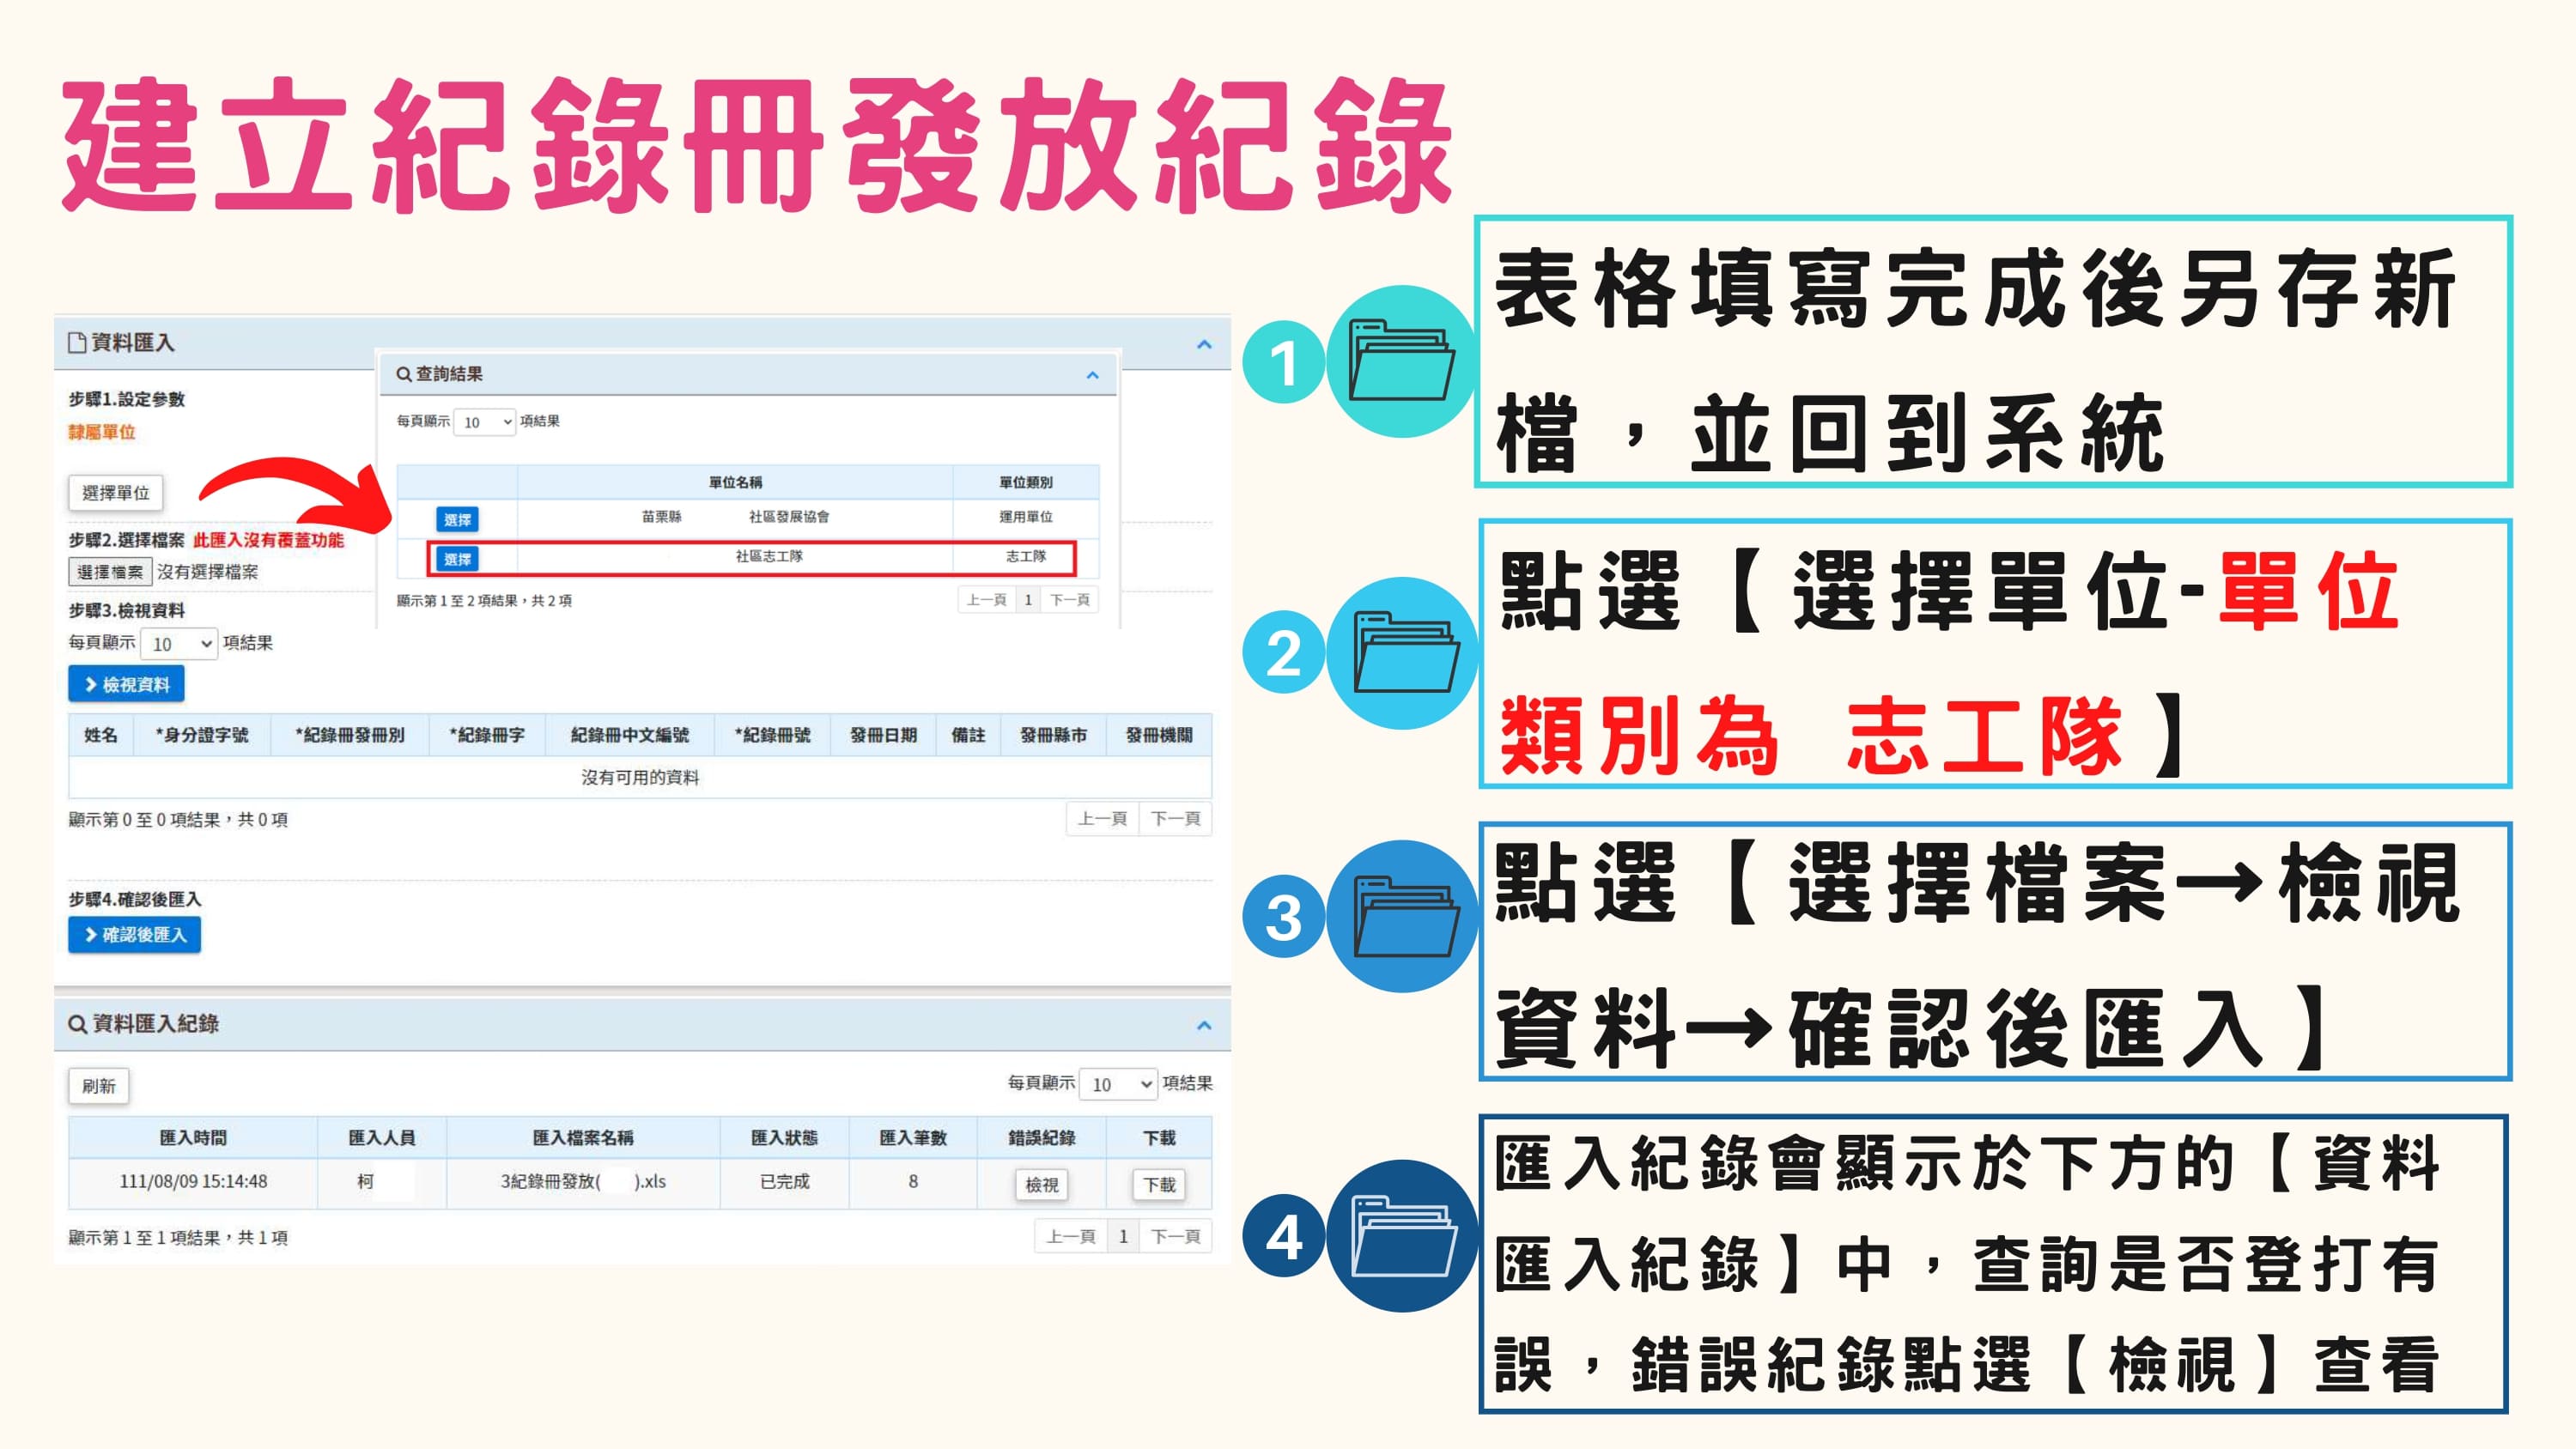Click the 沒有選擇檔案 file status text
The image size is (2576, 1449).
click(x=208, y=572)
